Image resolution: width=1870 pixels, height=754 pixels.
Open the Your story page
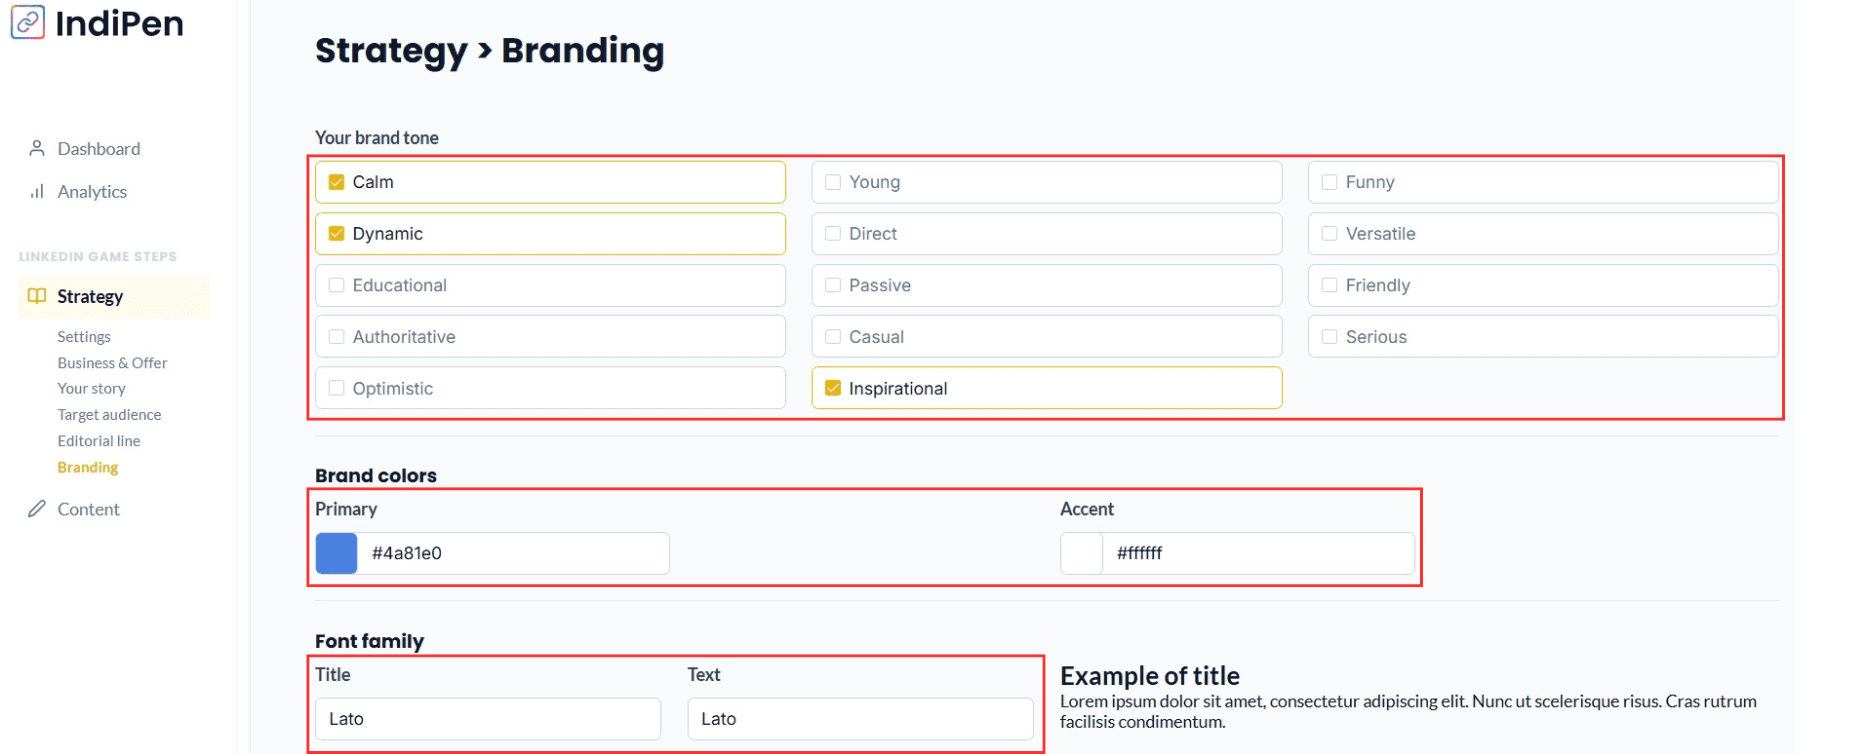pos(91,389)
